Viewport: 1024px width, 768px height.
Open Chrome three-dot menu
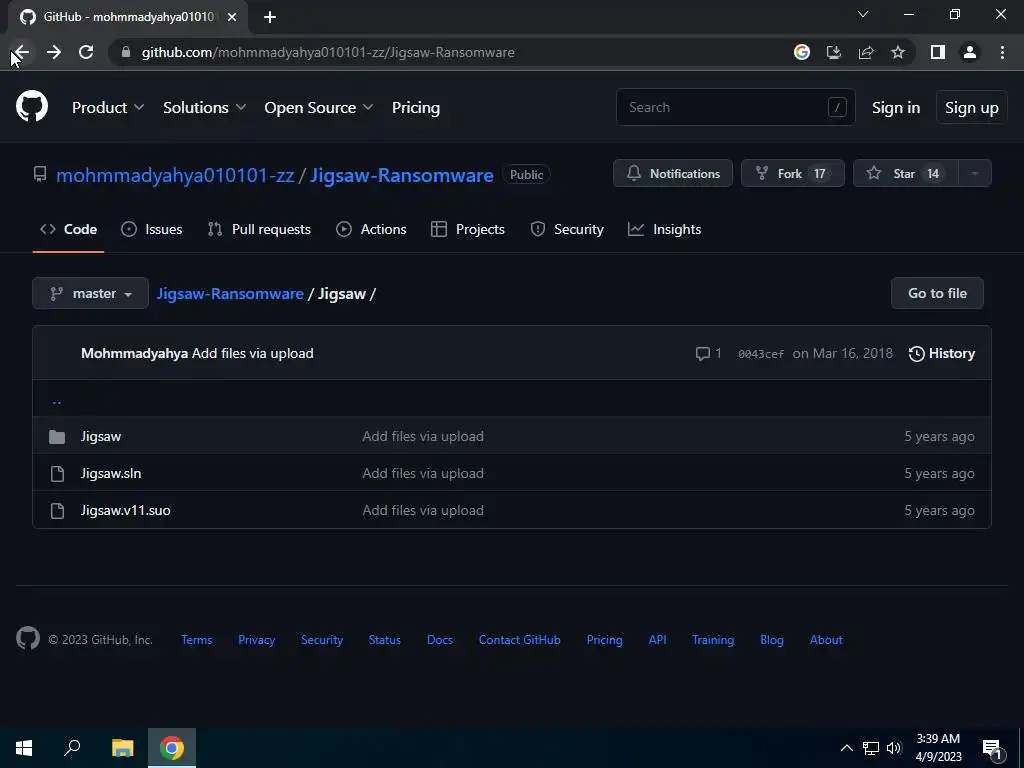[x=1002, y=52]
